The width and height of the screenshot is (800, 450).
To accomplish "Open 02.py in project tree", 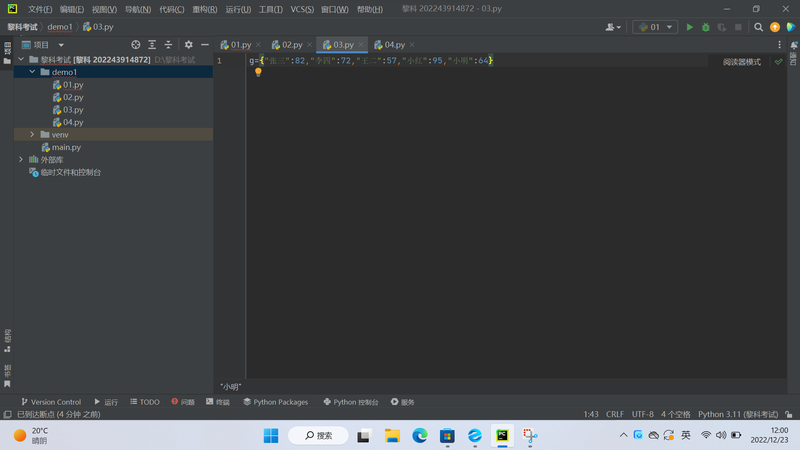I will pos(68,97).
